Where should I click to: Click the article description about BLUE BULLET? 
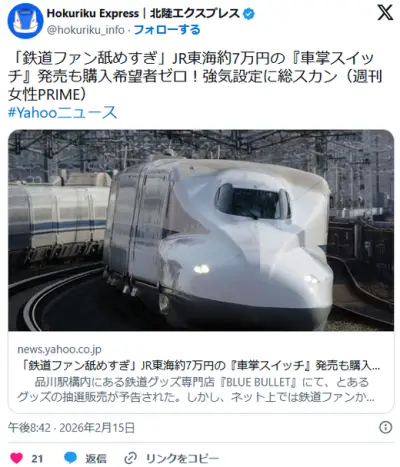coord(196,390)
